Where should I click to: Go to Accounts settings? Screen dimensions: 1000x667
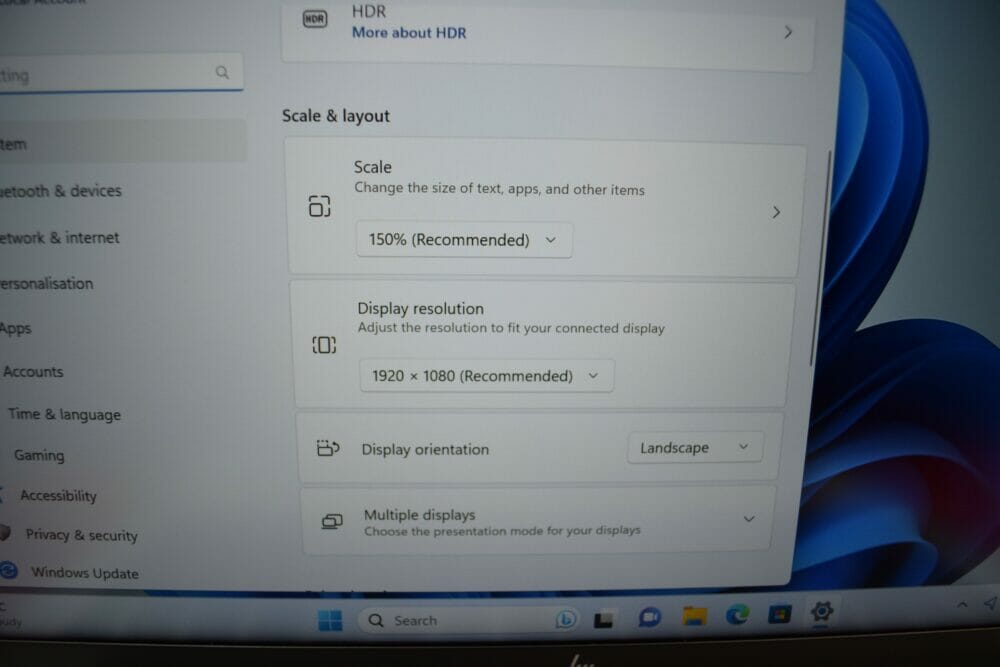pyautogui.click(x=33, y=372)
